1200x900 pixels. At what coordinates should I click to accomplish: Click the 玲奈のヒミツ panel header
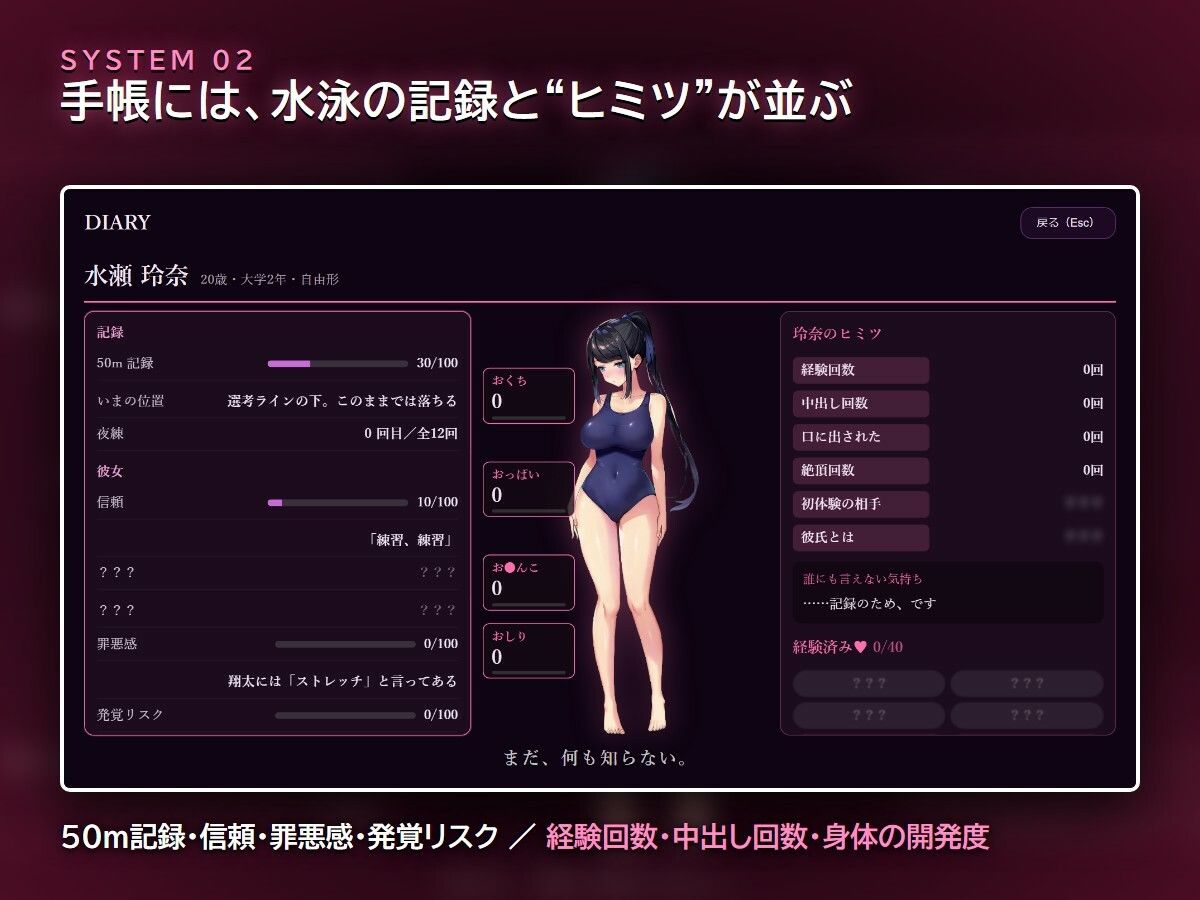(837, 334)
